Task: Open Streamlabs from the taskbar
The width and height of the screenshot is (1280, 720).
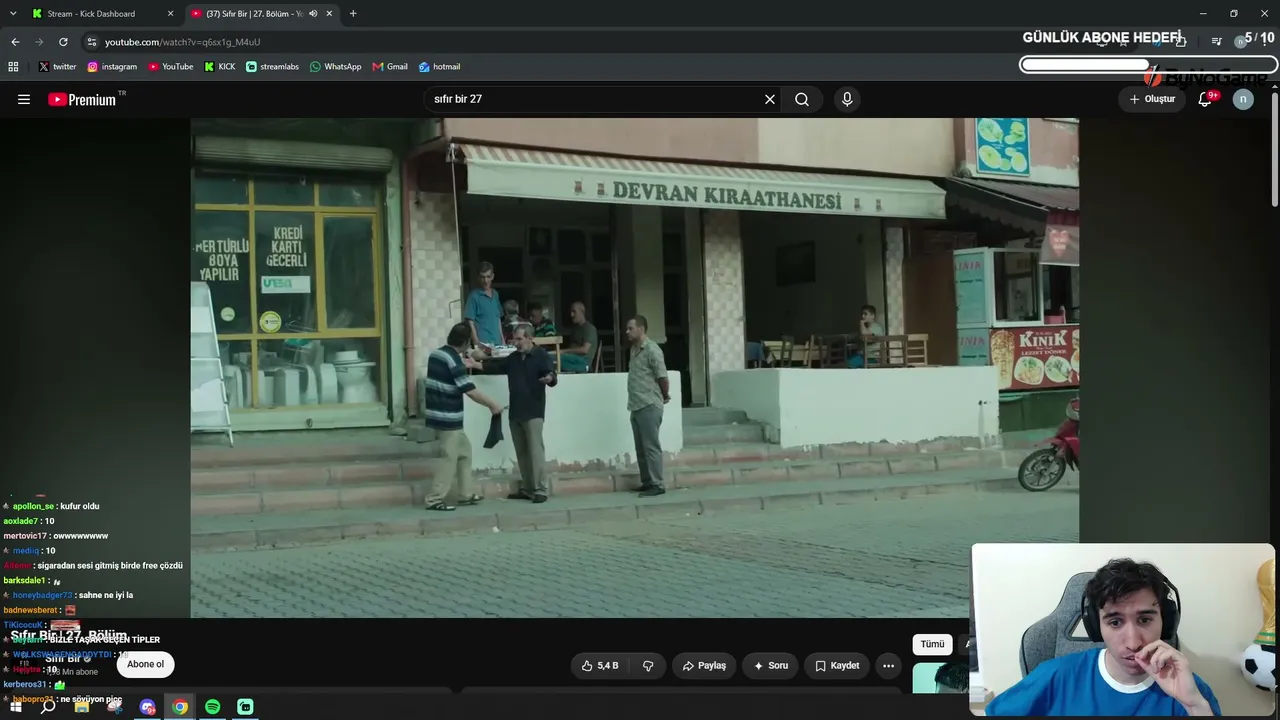Action: (x=245, y=707)
